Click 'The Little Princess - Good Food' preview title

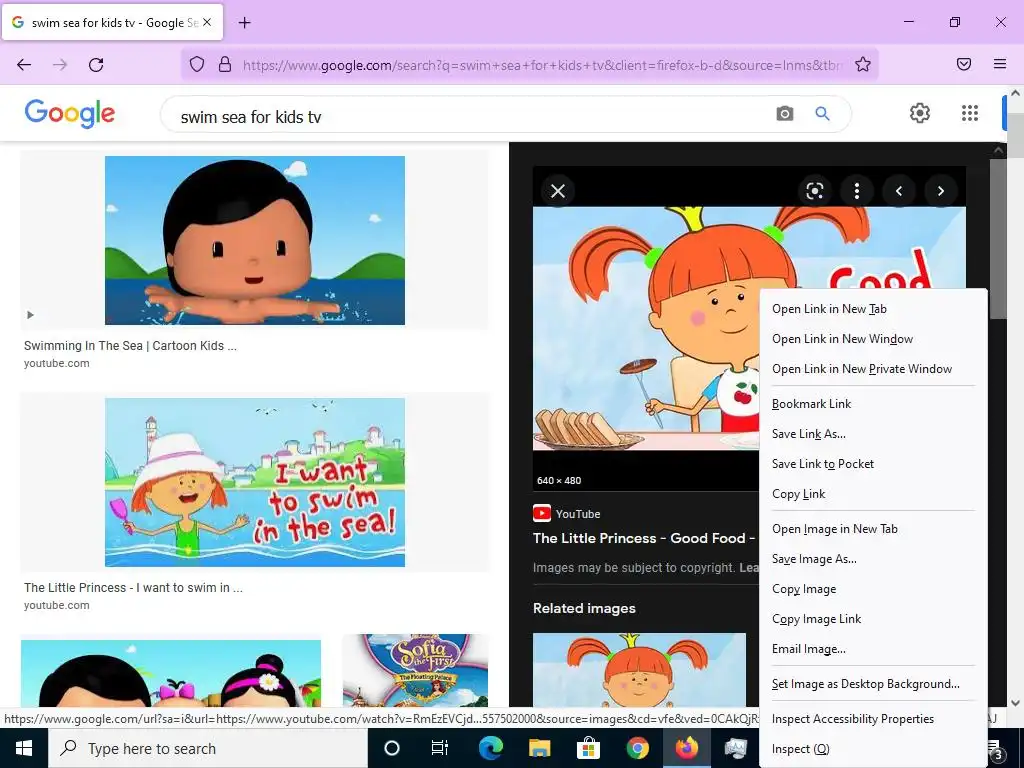pos(644,538)
